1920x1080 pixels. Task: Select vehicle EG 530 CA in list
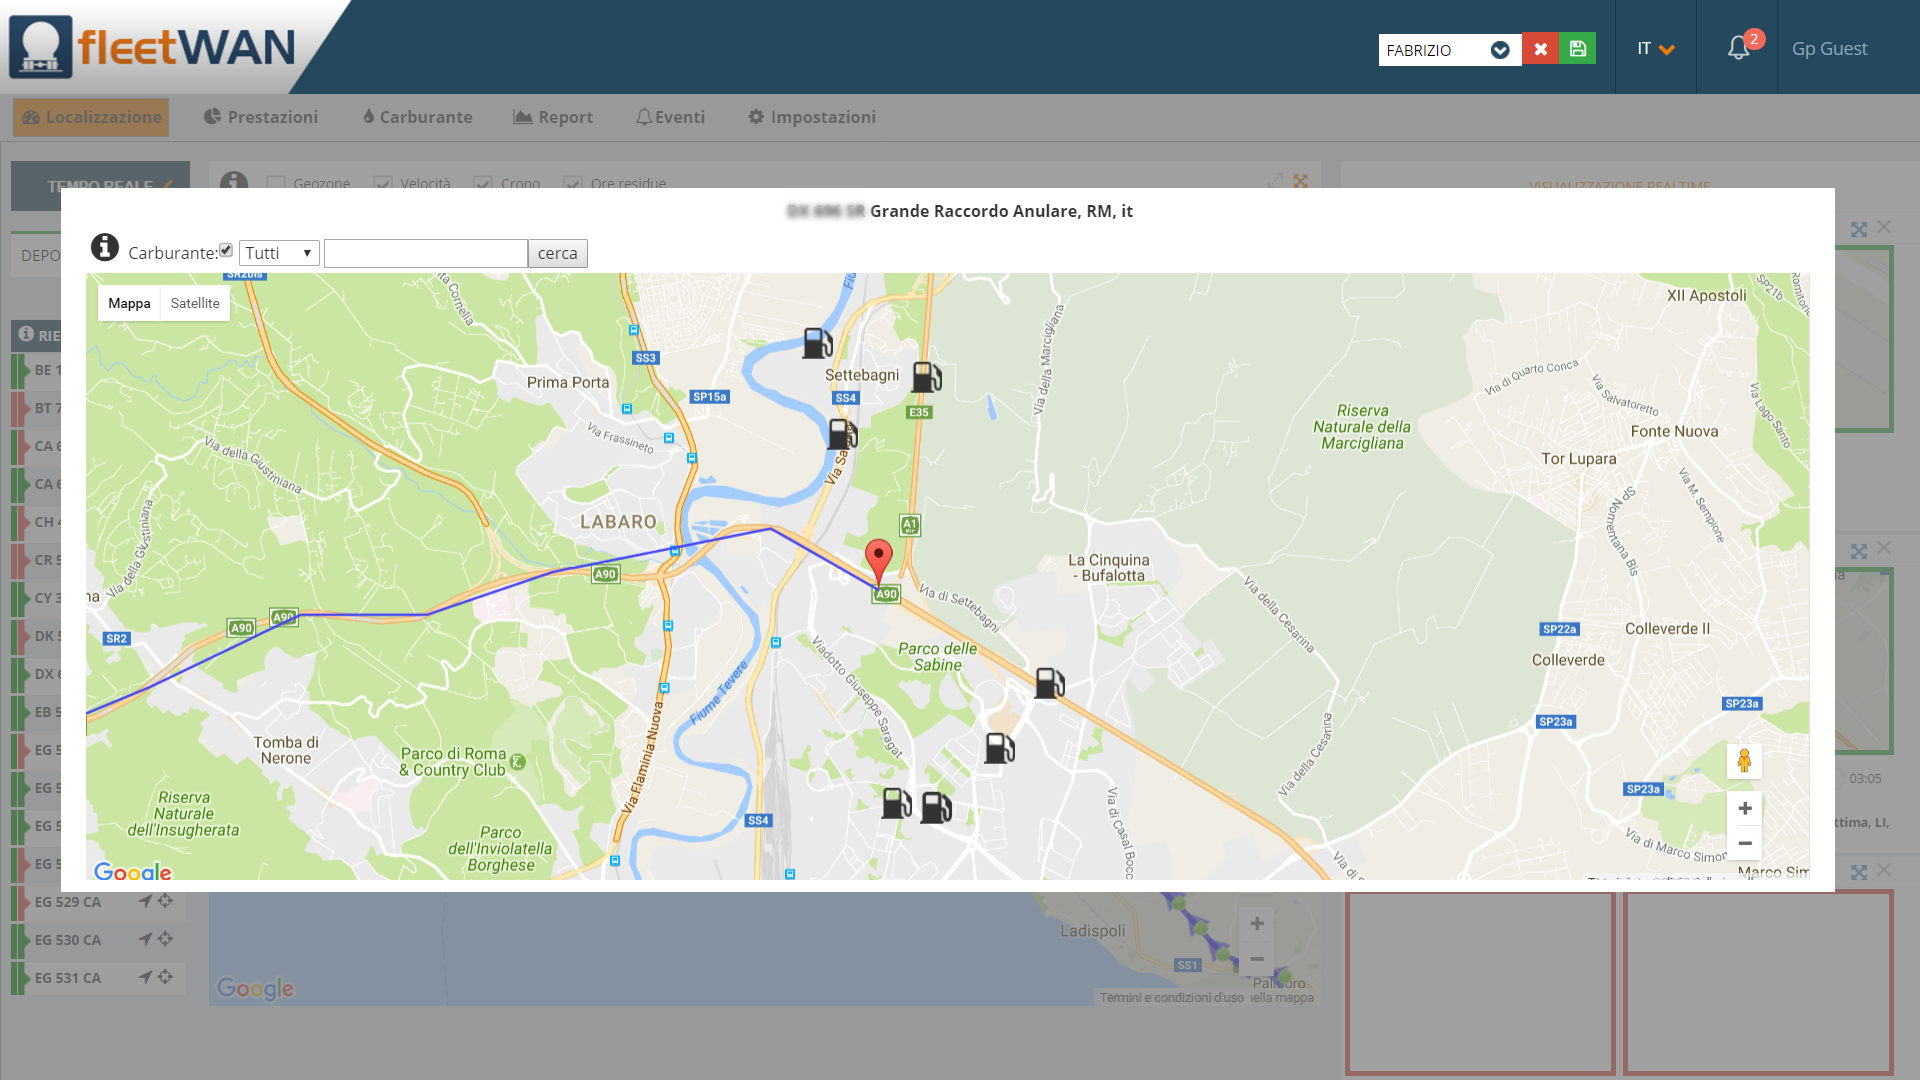point(68,940)
